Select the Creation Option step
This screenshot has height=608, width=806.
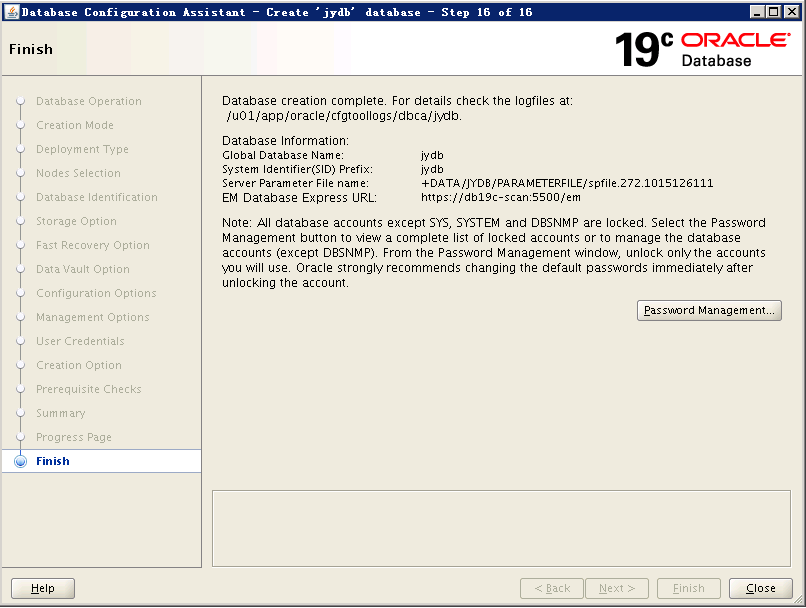tap(79, 365)
